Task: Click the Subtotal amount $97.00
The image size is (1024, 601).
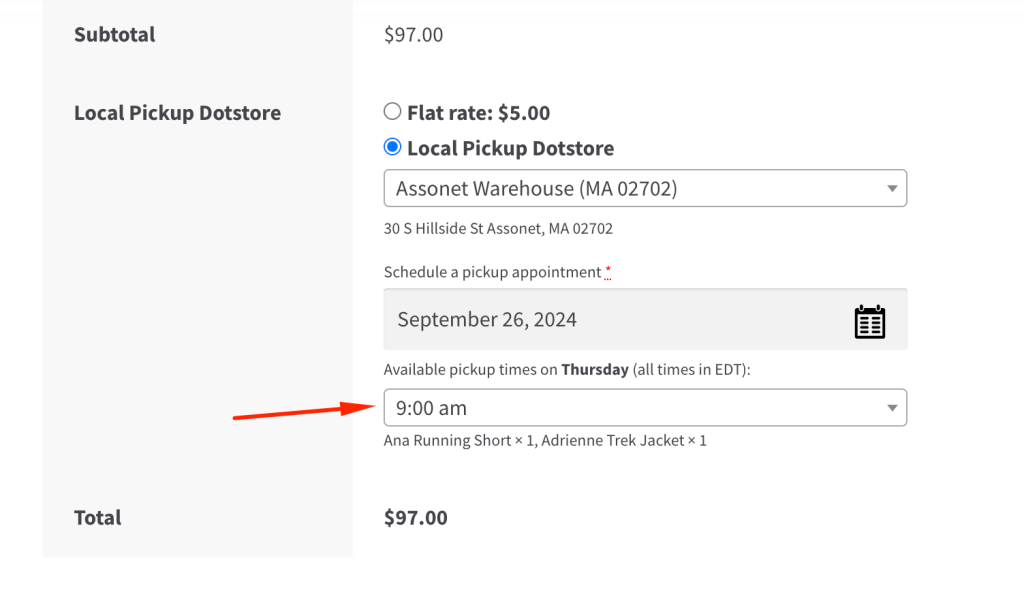Action: (x=413, y=35)
